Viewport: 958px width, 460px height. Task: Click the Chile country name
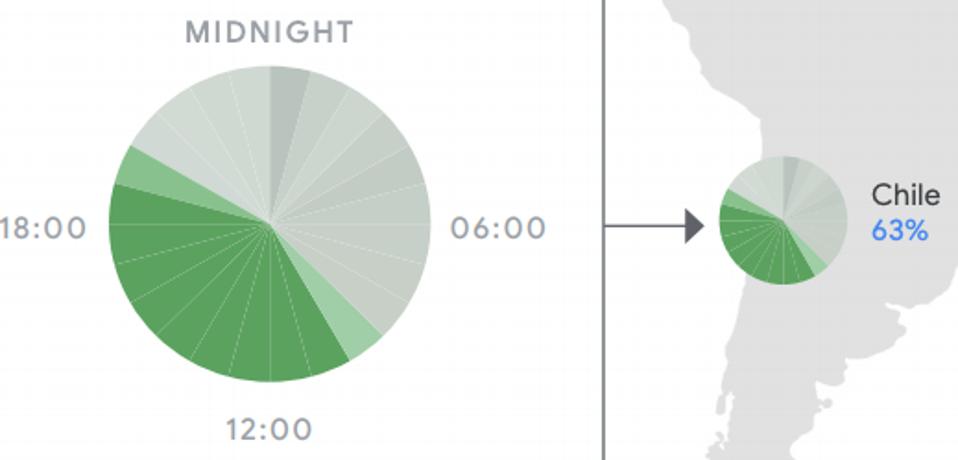coord(905,195)
